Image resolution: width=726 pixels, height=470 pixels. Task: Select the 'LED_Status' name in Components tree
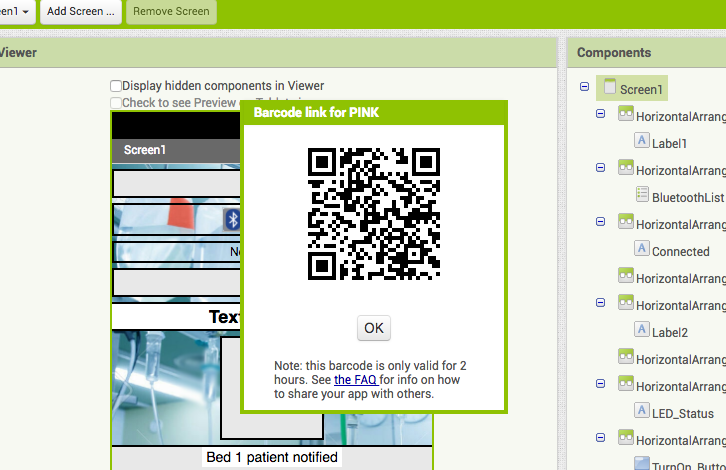pyautogui.click(x=682, y=414)
